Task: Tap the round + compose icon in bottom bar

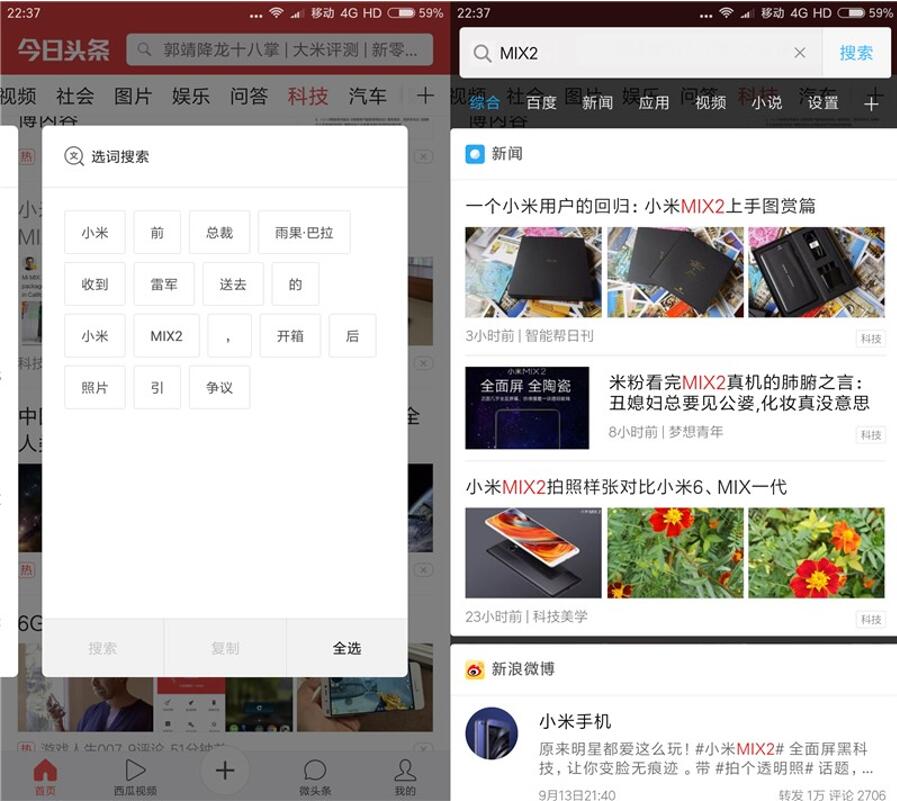Action: point(224,769)
